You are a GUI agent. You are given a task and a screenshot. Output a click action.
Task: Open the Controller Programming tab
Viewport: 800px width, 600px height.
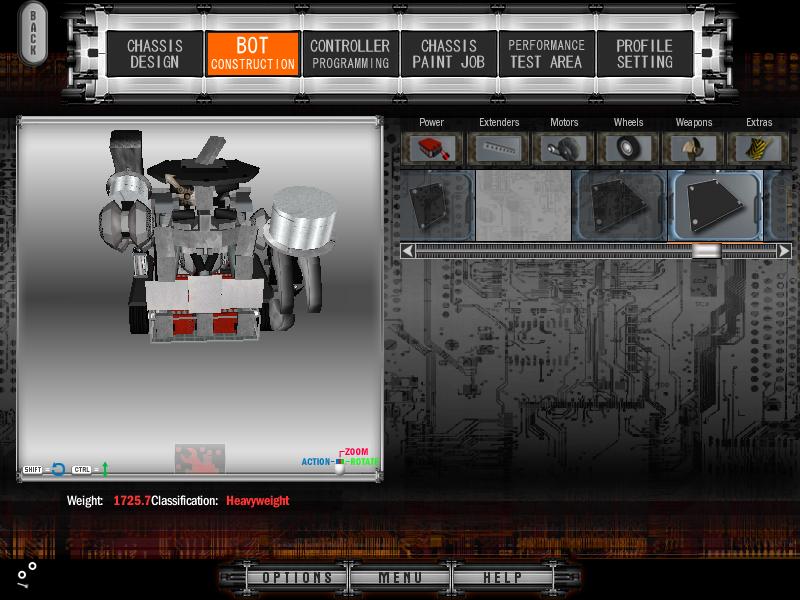350,54
